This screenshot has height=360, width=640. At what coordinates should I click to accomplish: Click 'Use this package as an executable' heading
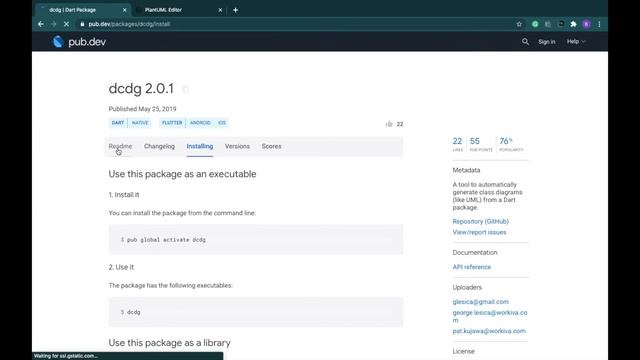coord(182,174)
